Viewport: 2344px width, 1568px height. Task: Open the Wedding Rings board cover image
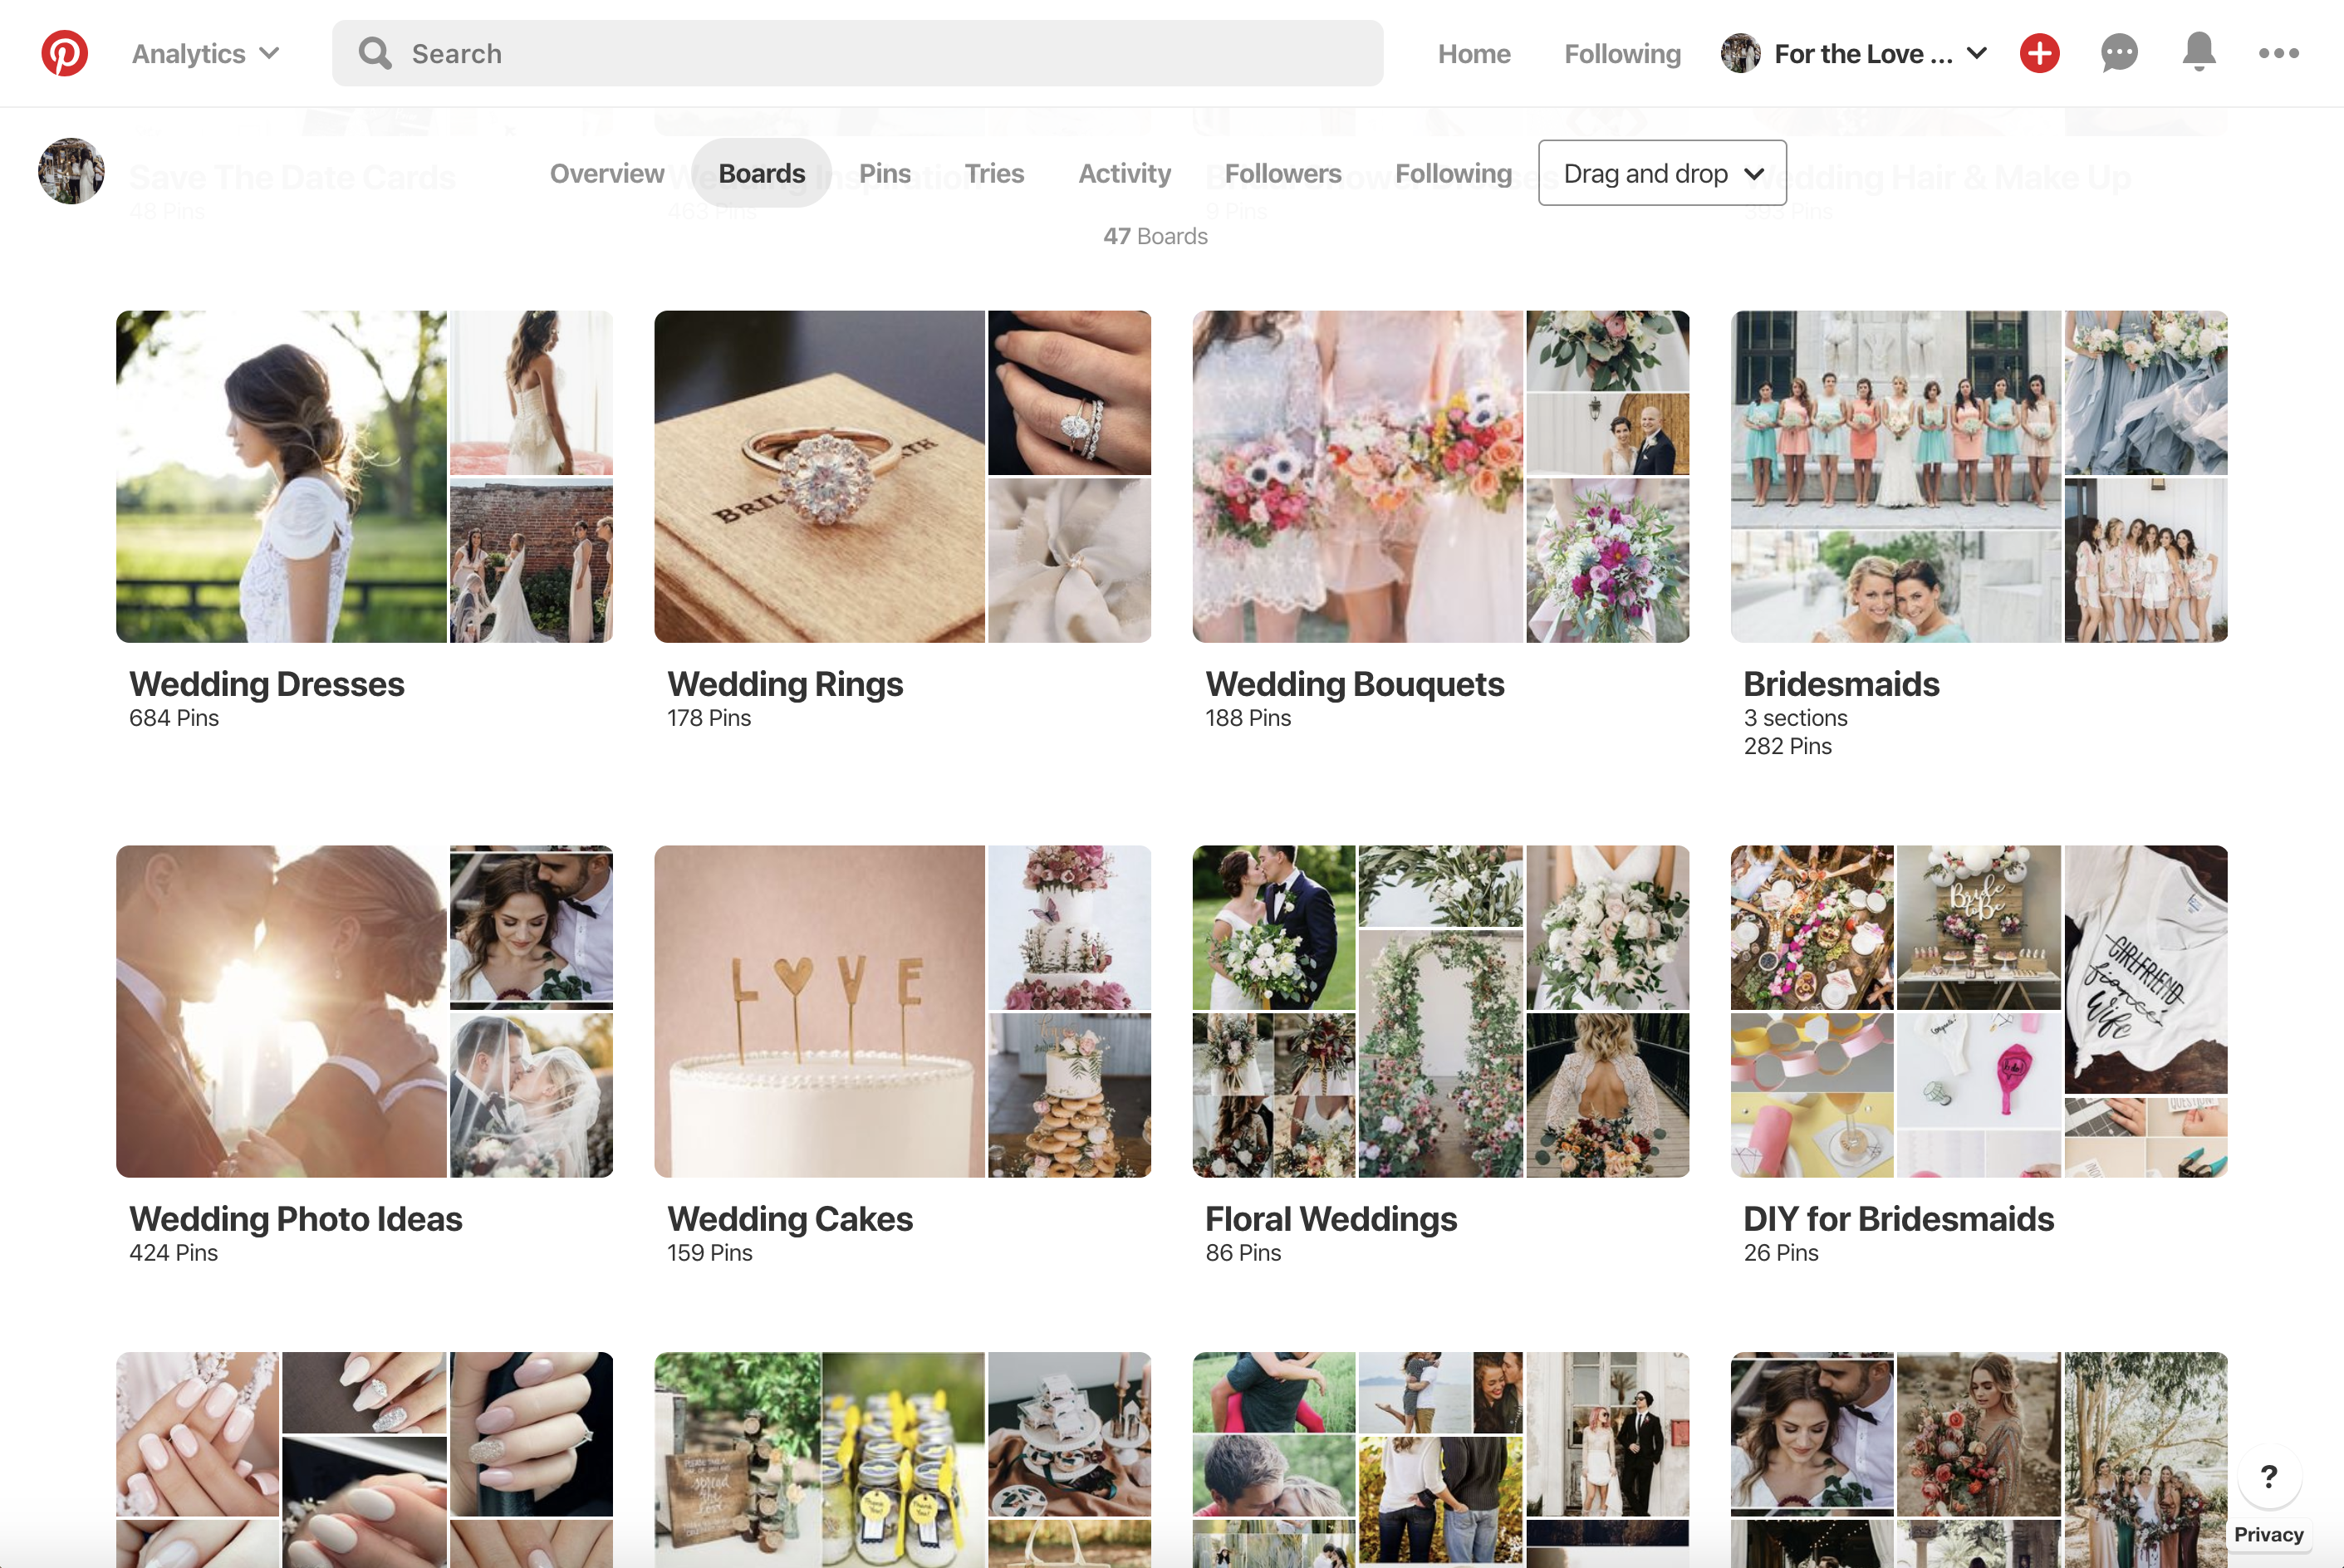pyautogui.click(x=902, y=476)
